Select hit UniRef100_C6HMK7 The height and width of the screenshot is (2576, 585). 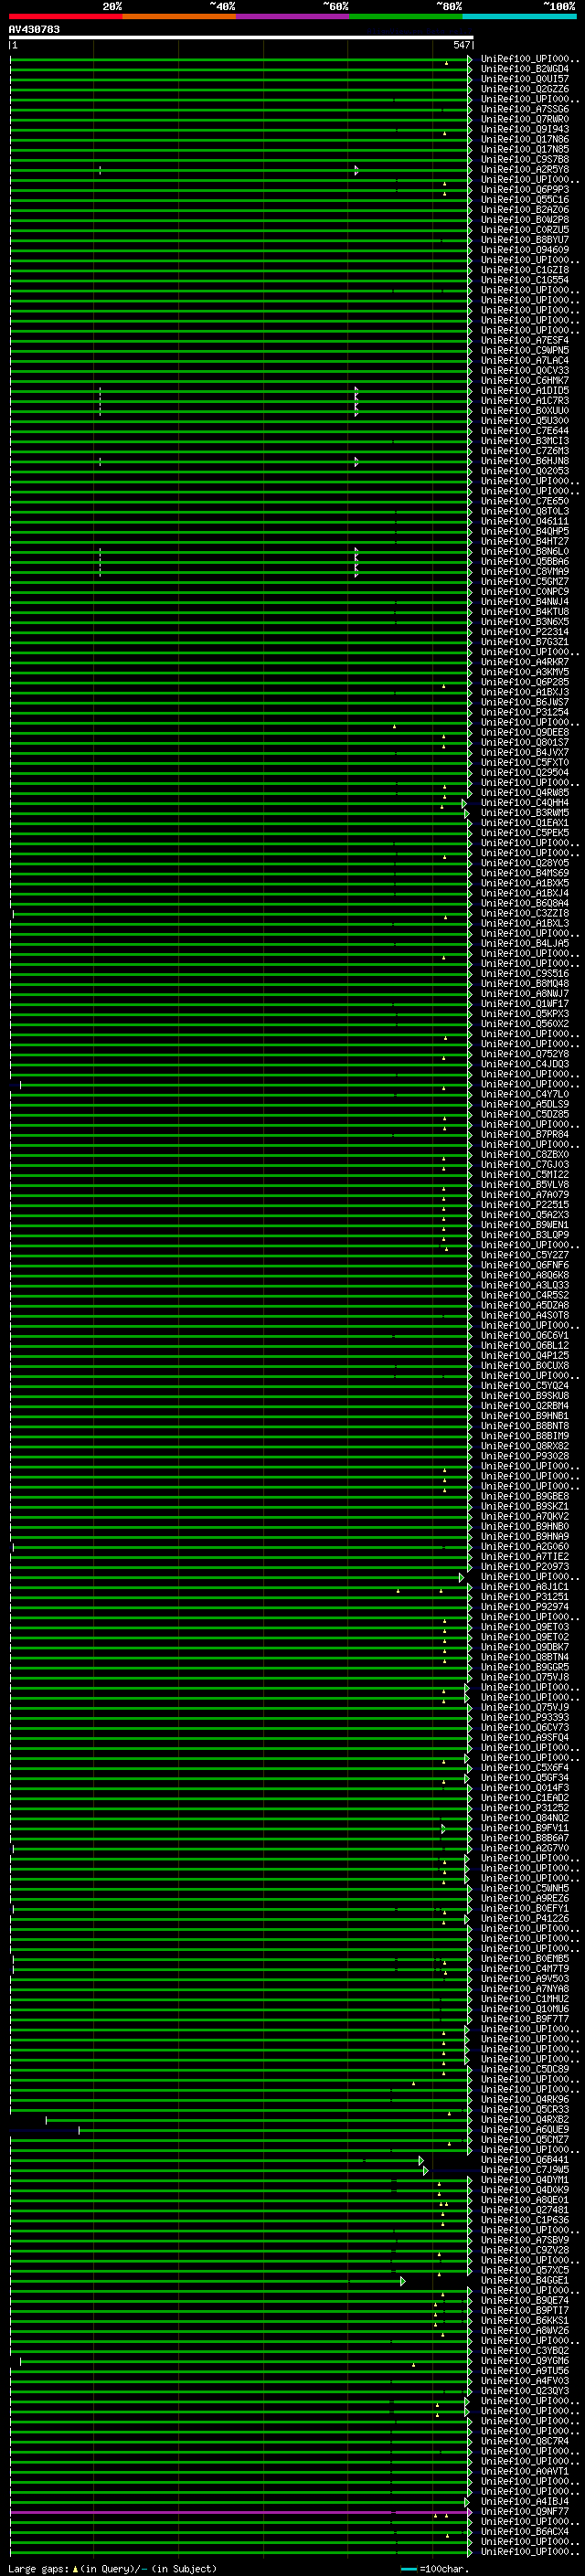coord(524,380)
